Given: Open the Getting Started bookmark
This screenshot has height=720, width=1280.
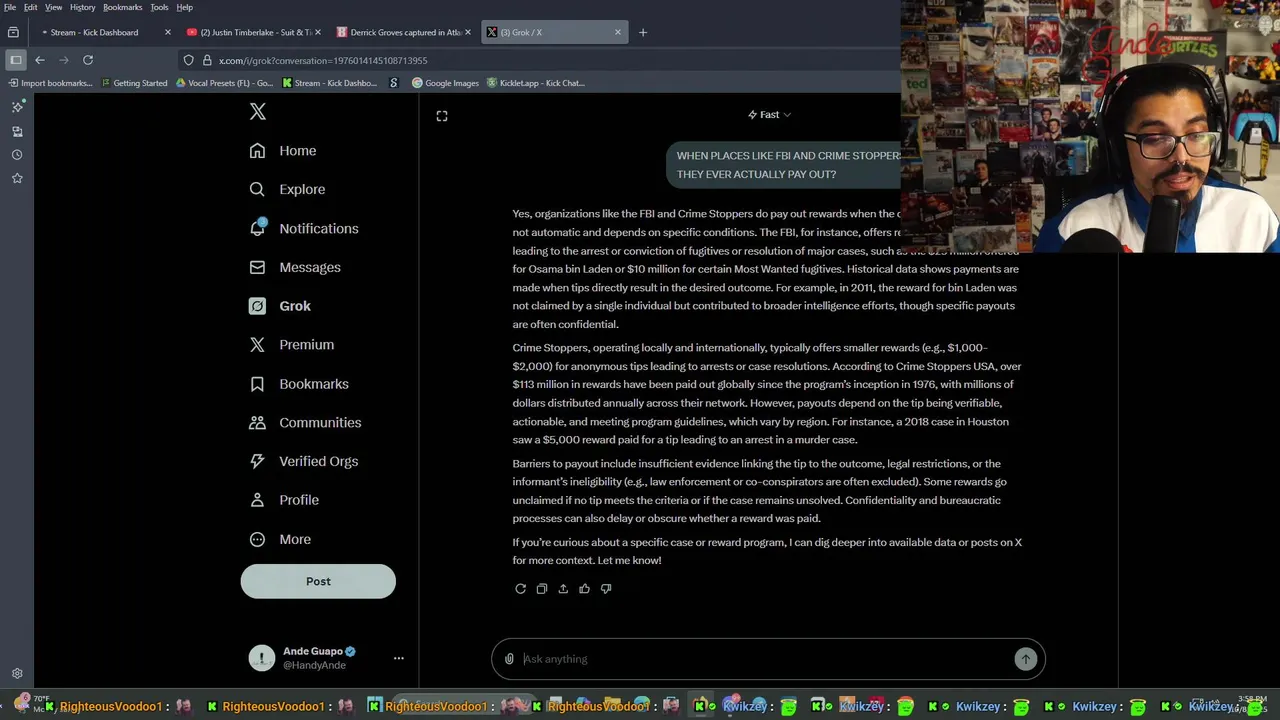Looking at the screenshot, I should coord(134,83).
